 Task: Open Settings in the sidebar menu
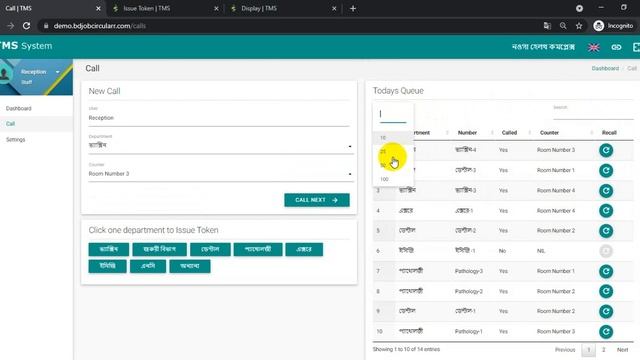pos(16,140)
